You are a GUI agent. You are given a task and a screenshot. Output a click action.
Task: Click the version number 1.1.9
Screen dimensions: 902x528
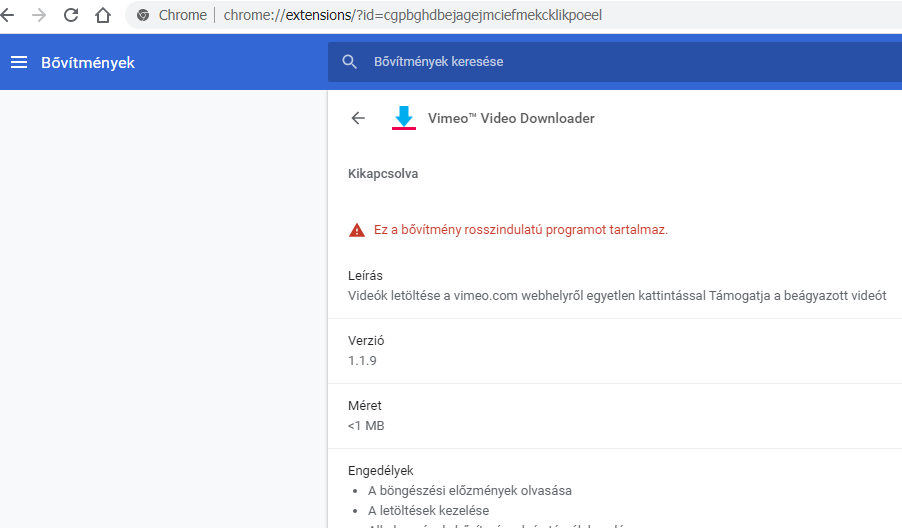362,361
